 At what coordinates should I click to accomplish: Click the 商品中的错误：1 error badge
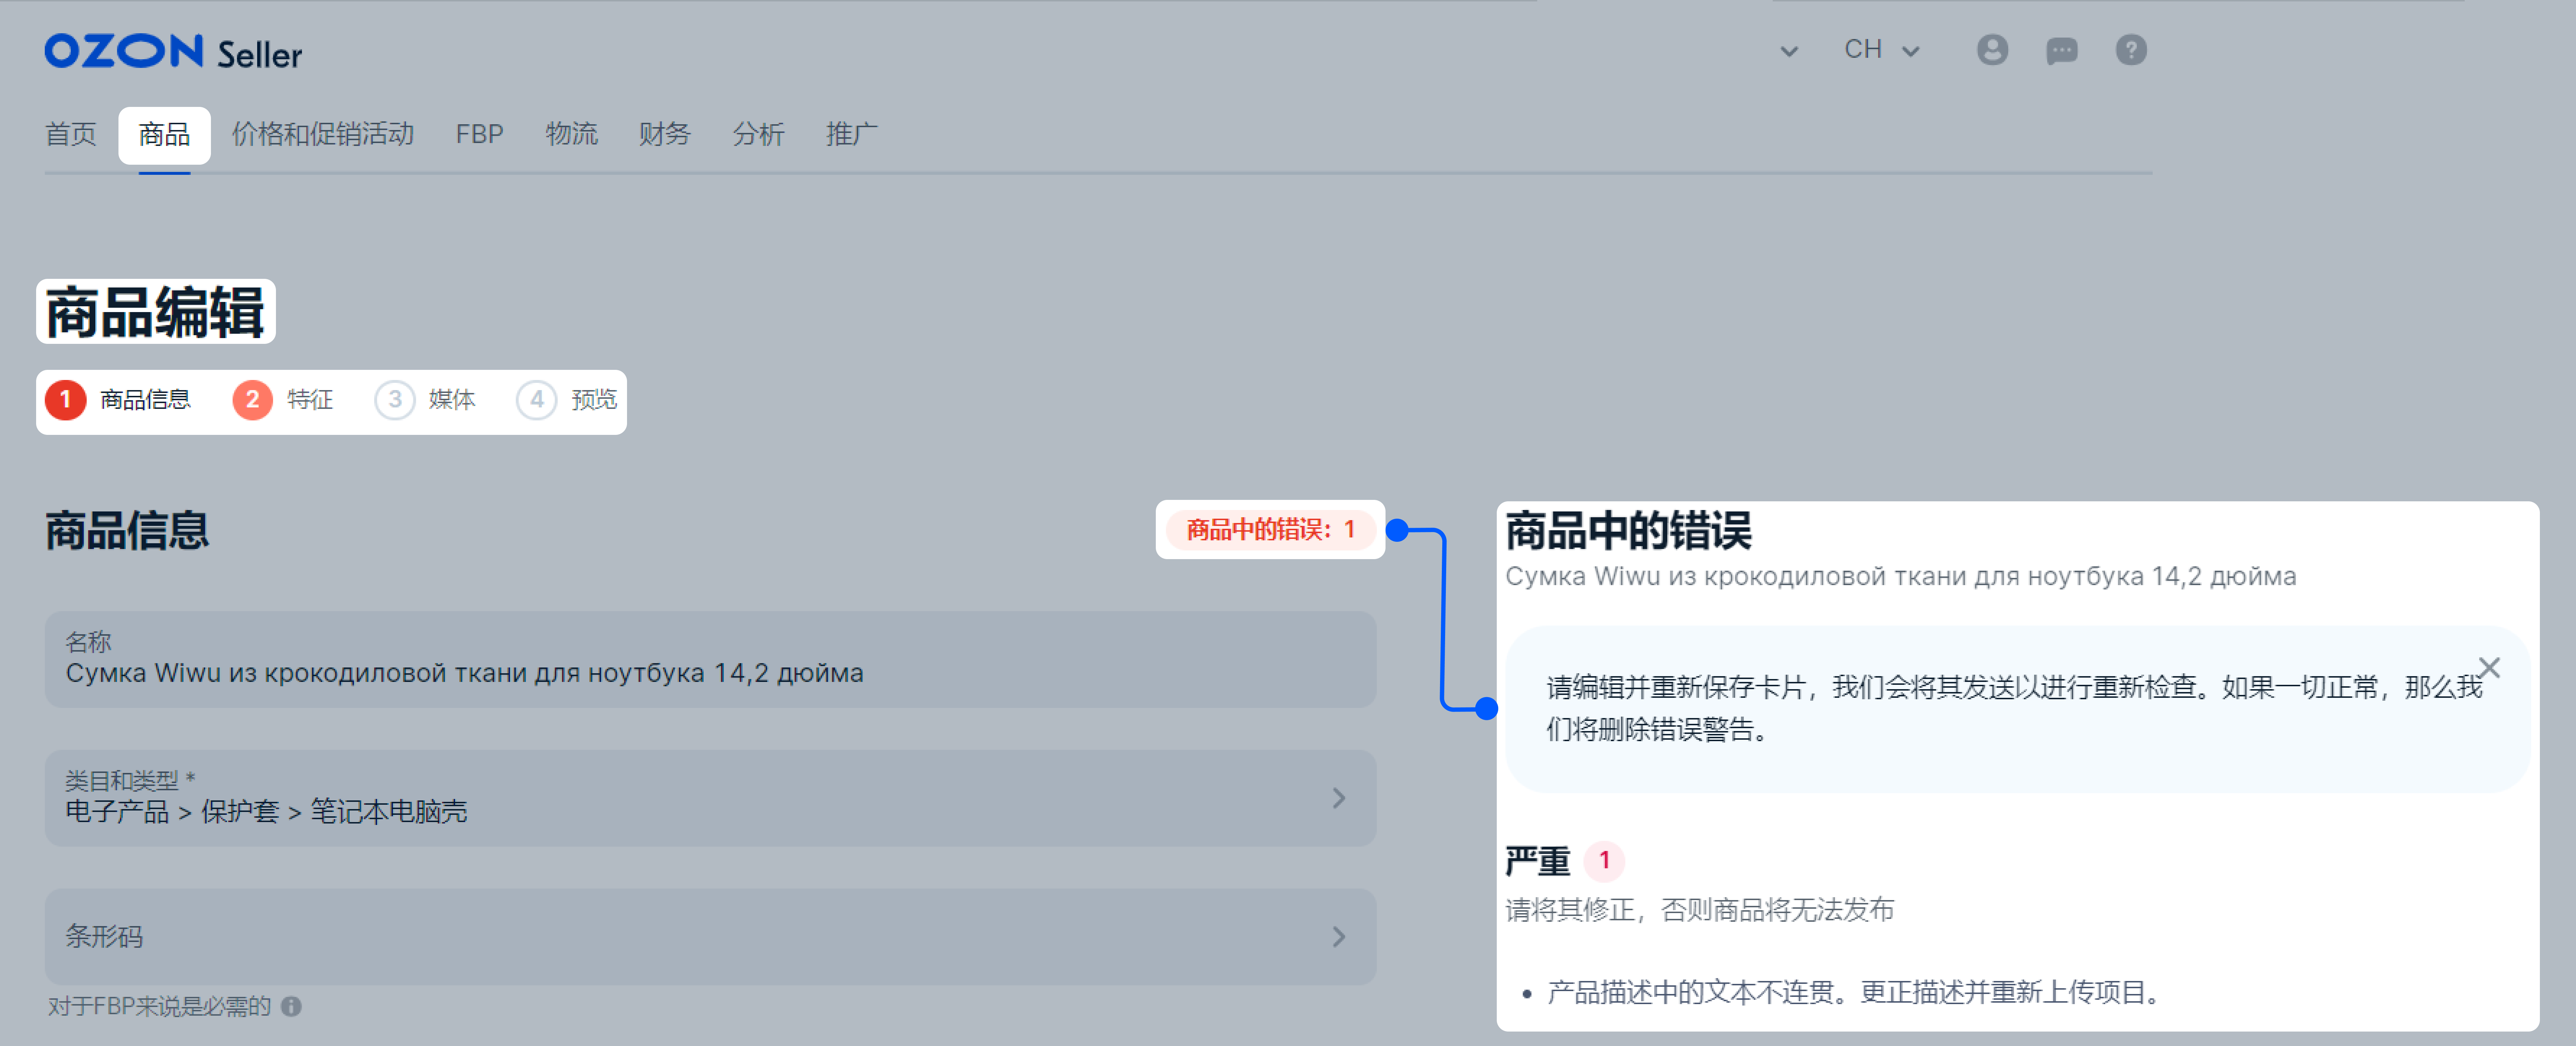[x=1270, y=530]
